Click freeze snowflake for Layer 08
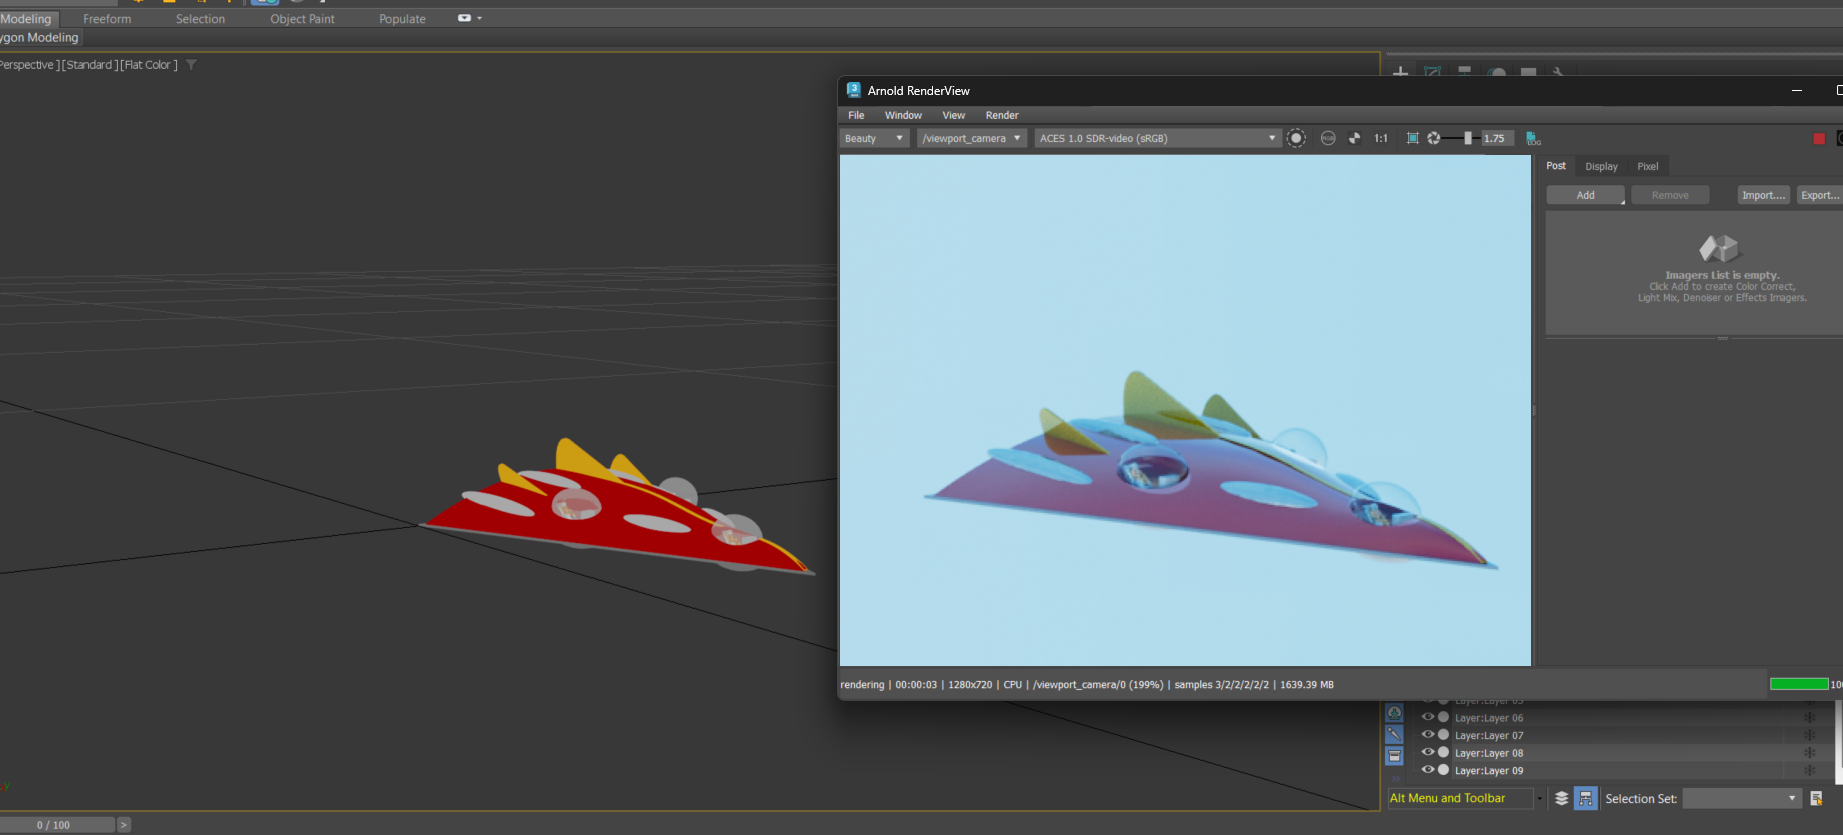Image resolution: width=1843 pixels, height=835 pixels. coord(1809,753)
